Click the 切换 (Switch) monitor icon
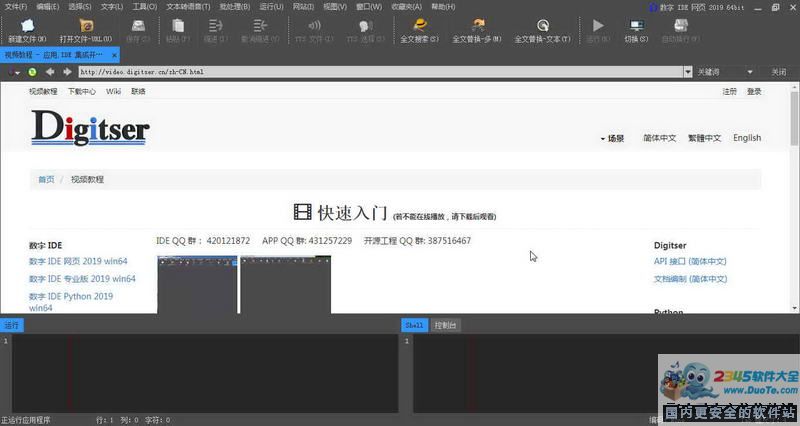 pos(636,26)
